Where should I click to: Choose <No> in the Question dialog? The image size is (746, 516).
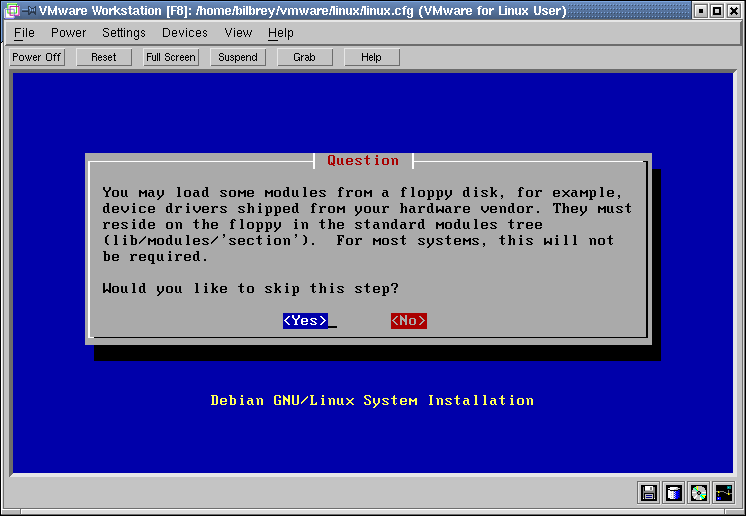pyautogui.click(x=408, y=321)
